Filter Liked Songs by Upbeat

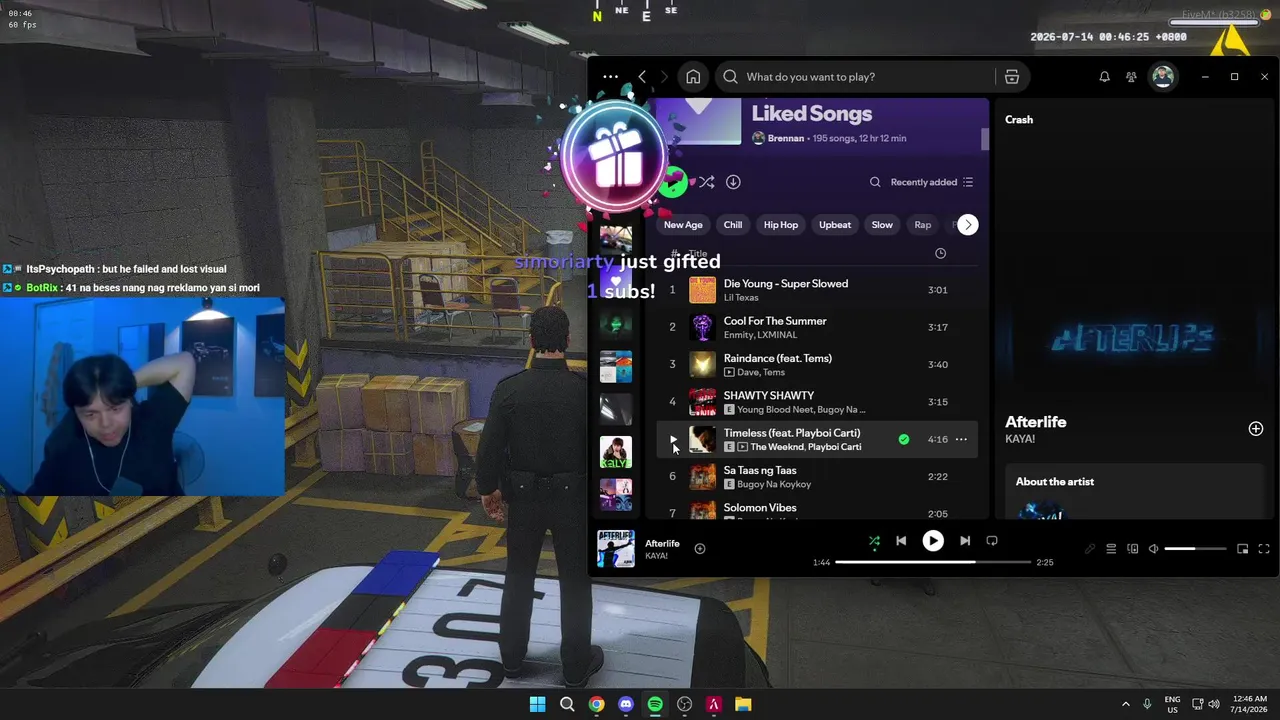[x=835, y=225]
